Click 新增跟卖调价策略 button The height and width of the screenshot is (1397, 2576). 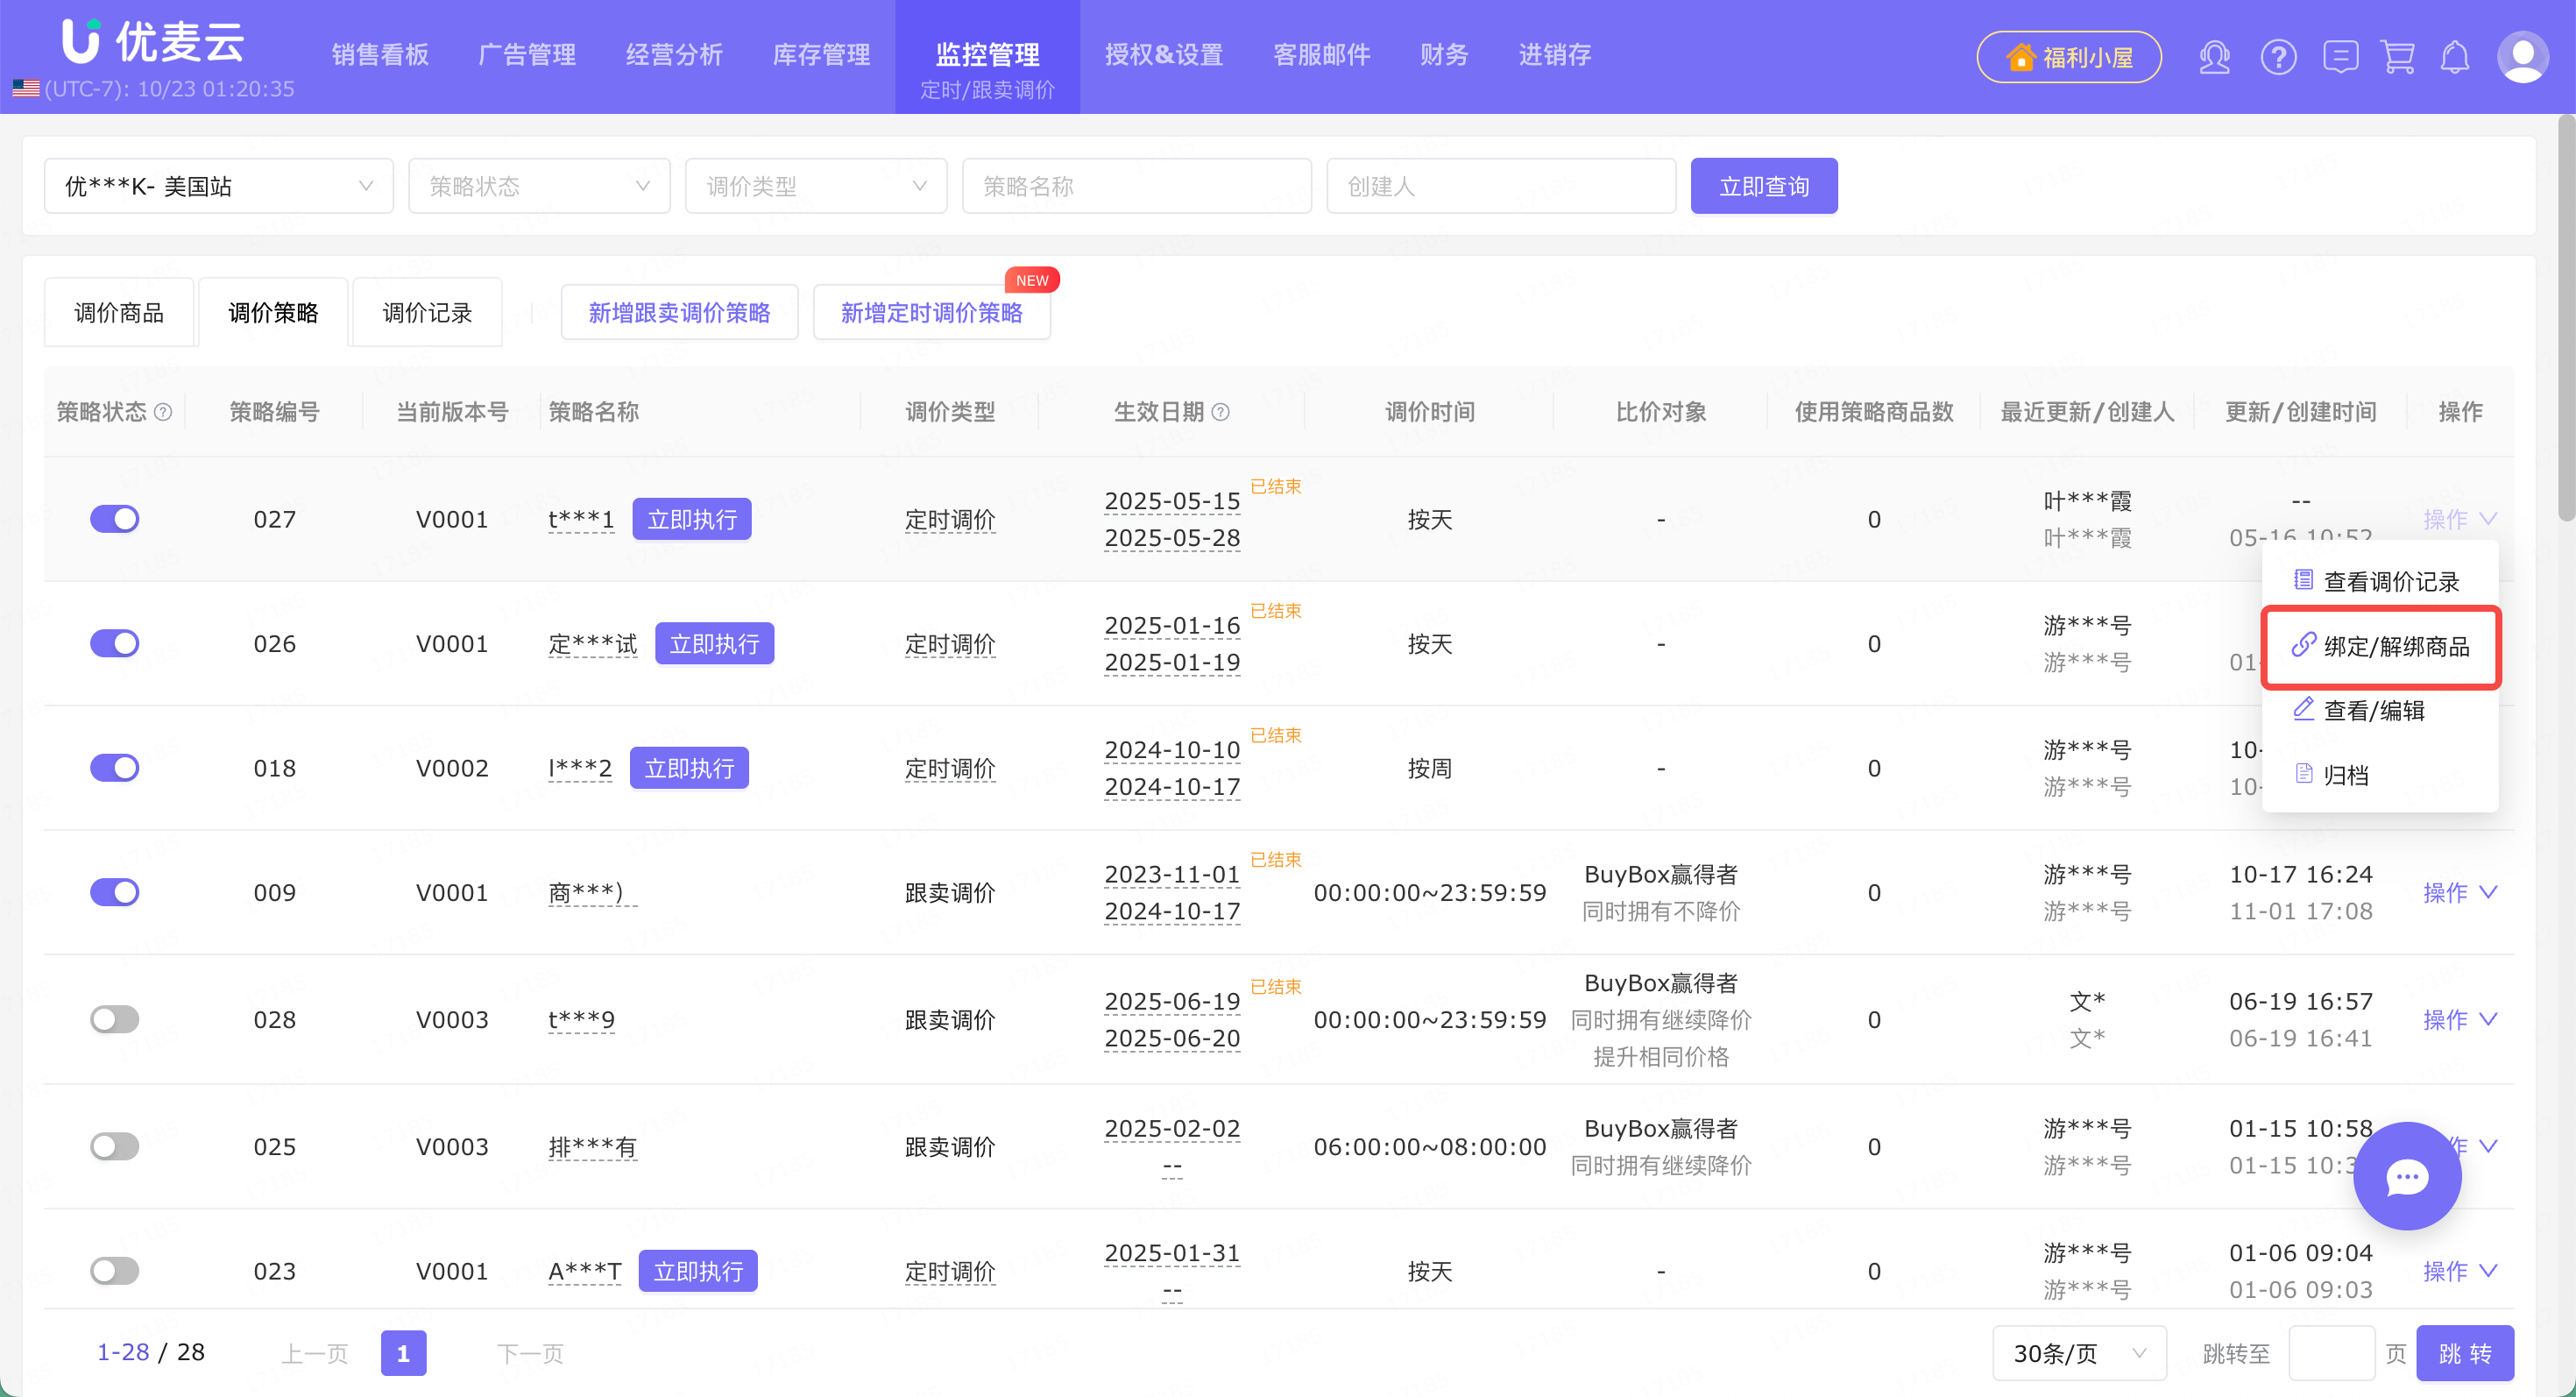tap(679, 313)
